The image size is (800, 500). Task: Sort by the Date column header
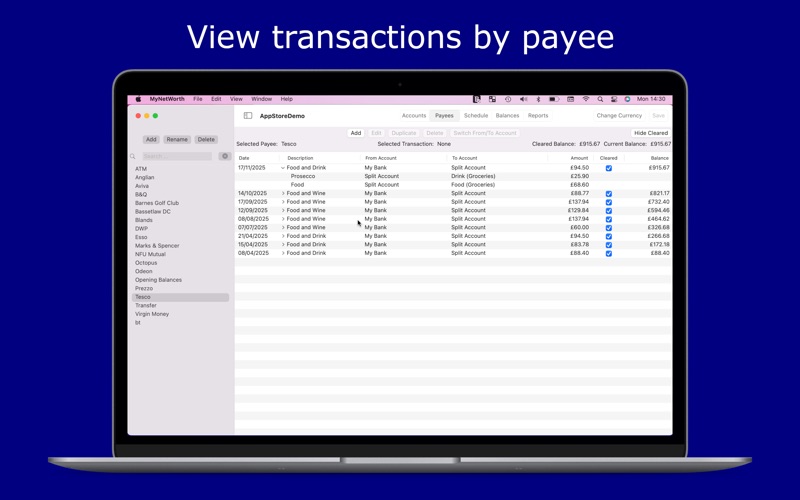(244, 158)
